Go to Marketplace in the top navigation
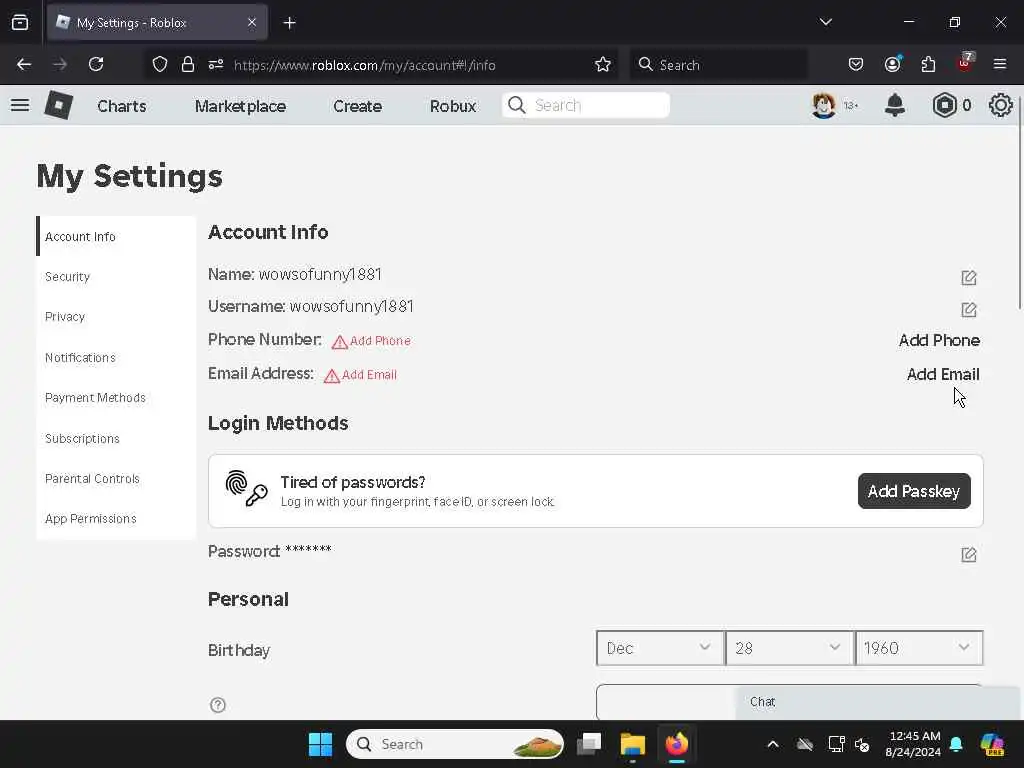This screenshot has height=768, width=1024. [240, 106]
